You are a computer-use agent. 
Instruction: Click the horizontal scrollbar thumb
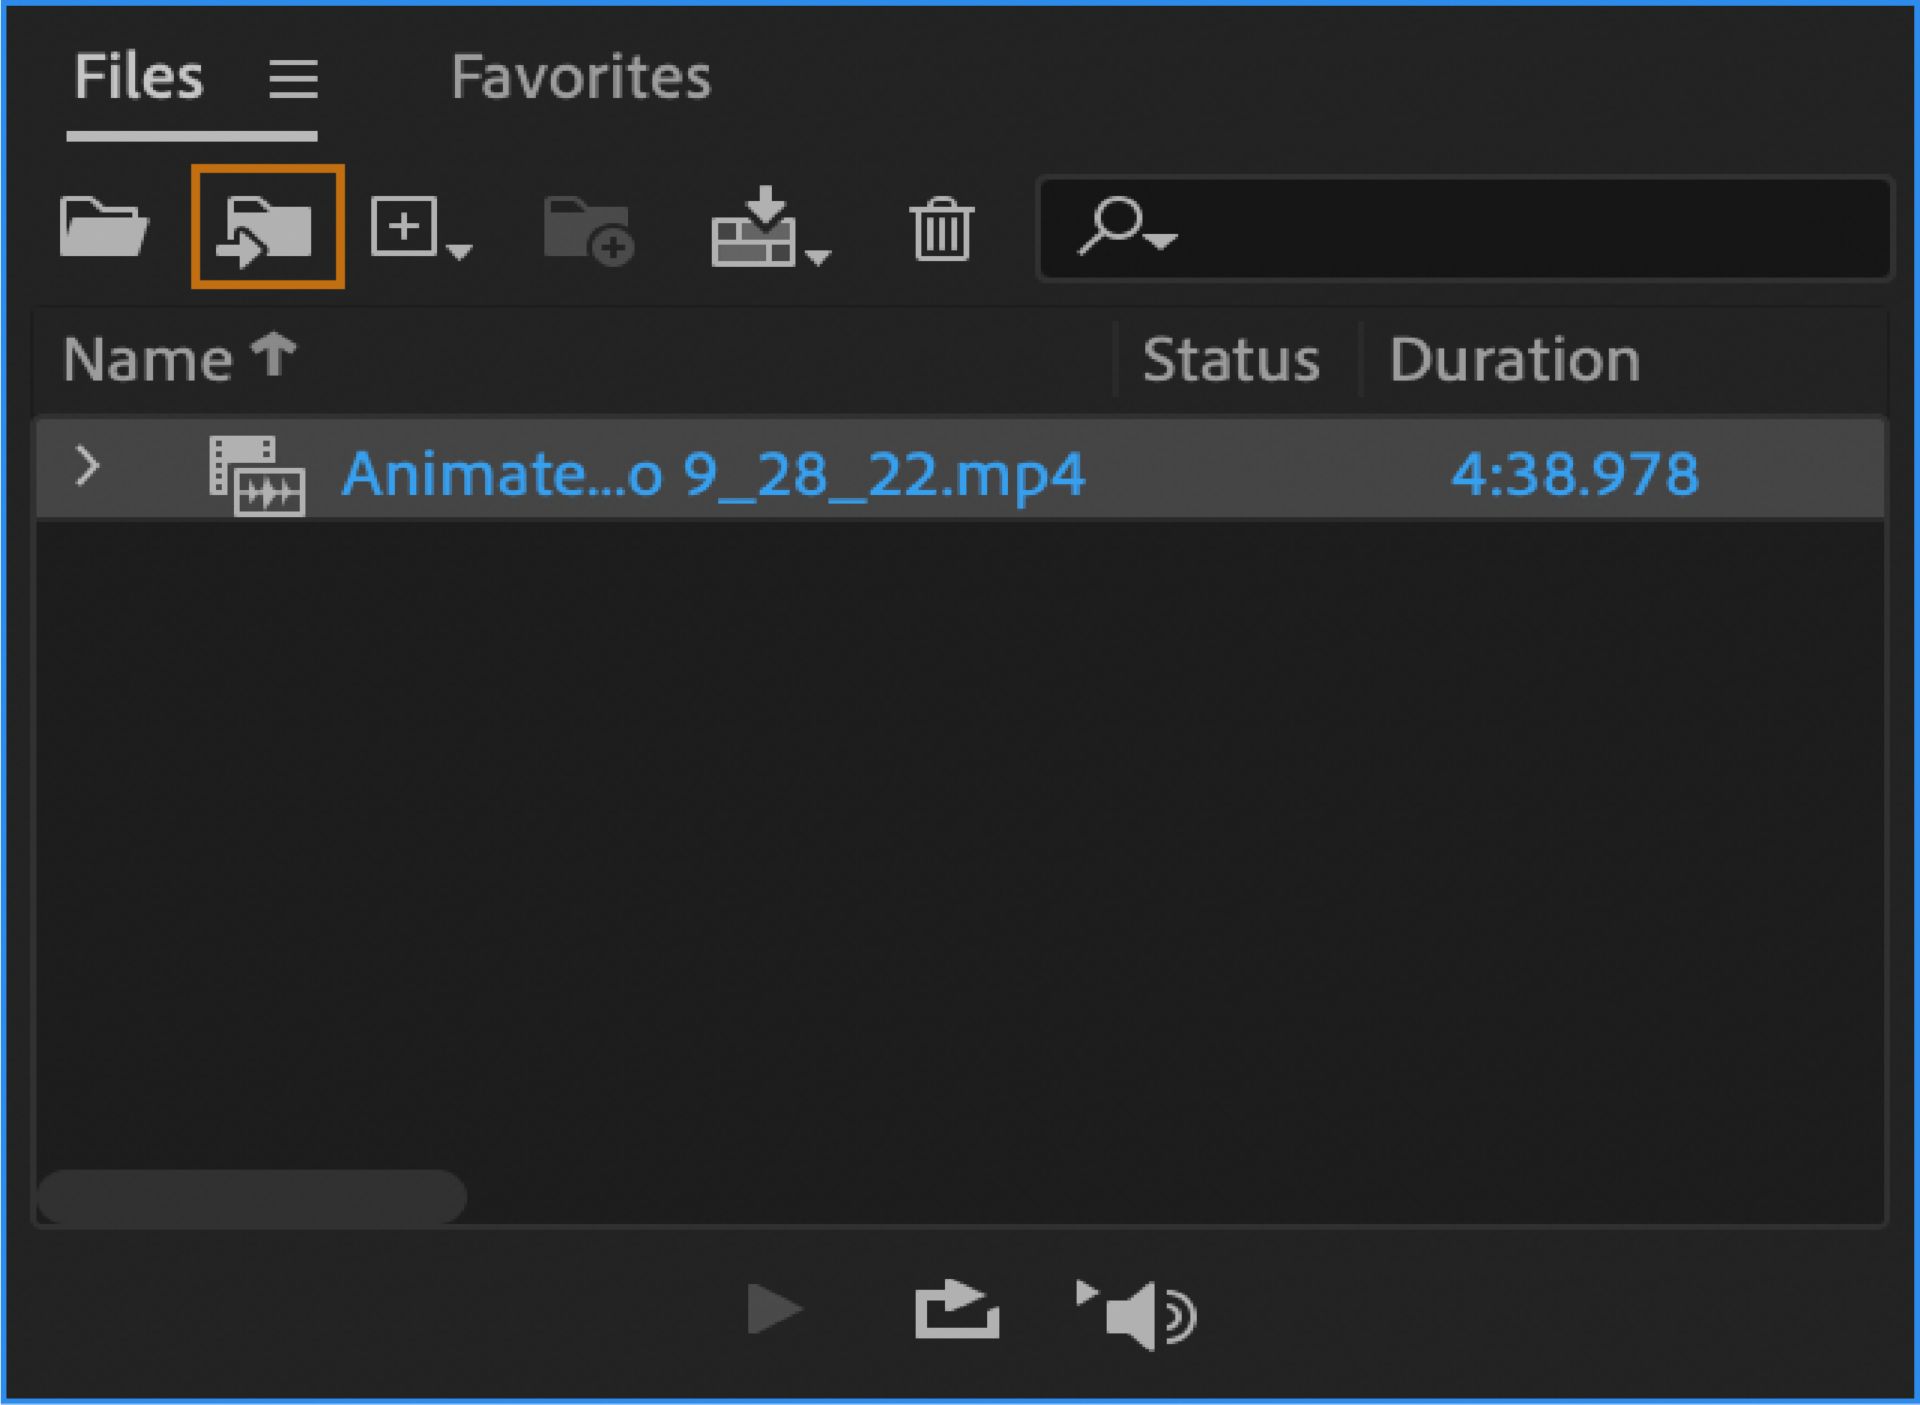pyautogui.click(x=252, y=1196)
